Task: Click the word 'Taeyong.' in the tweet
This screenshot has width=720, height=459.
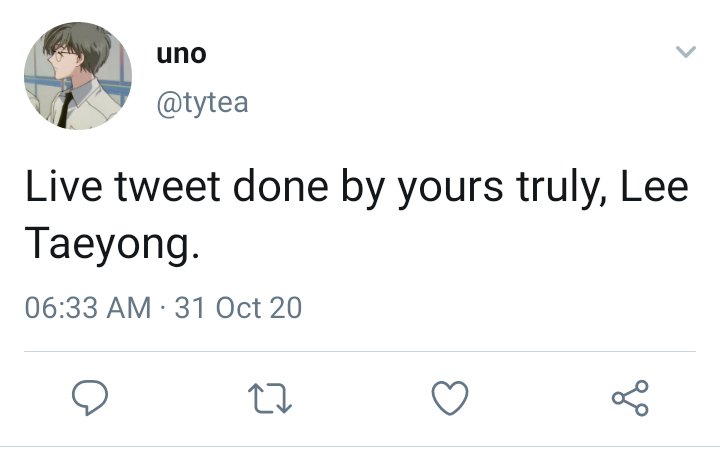Action: [112, 245]
